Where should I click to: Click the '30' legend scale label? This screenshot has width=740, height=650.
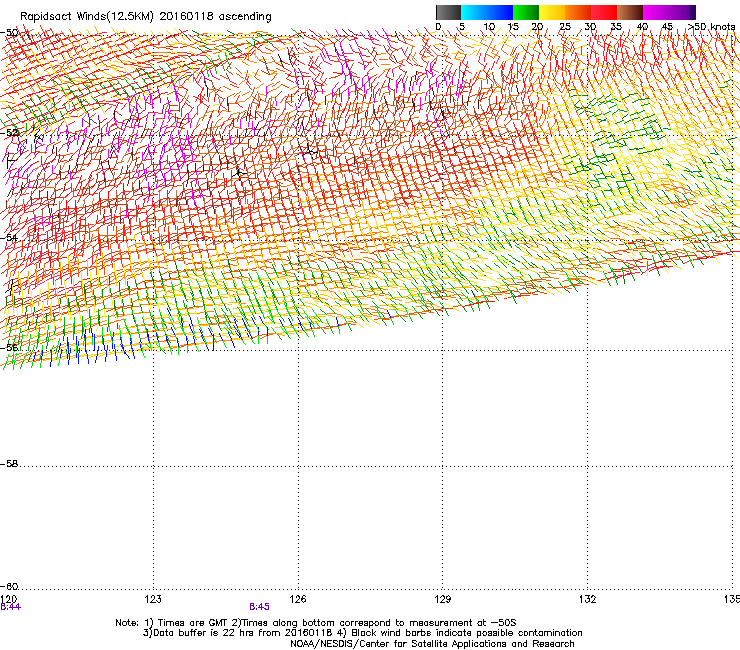(590, 27)
